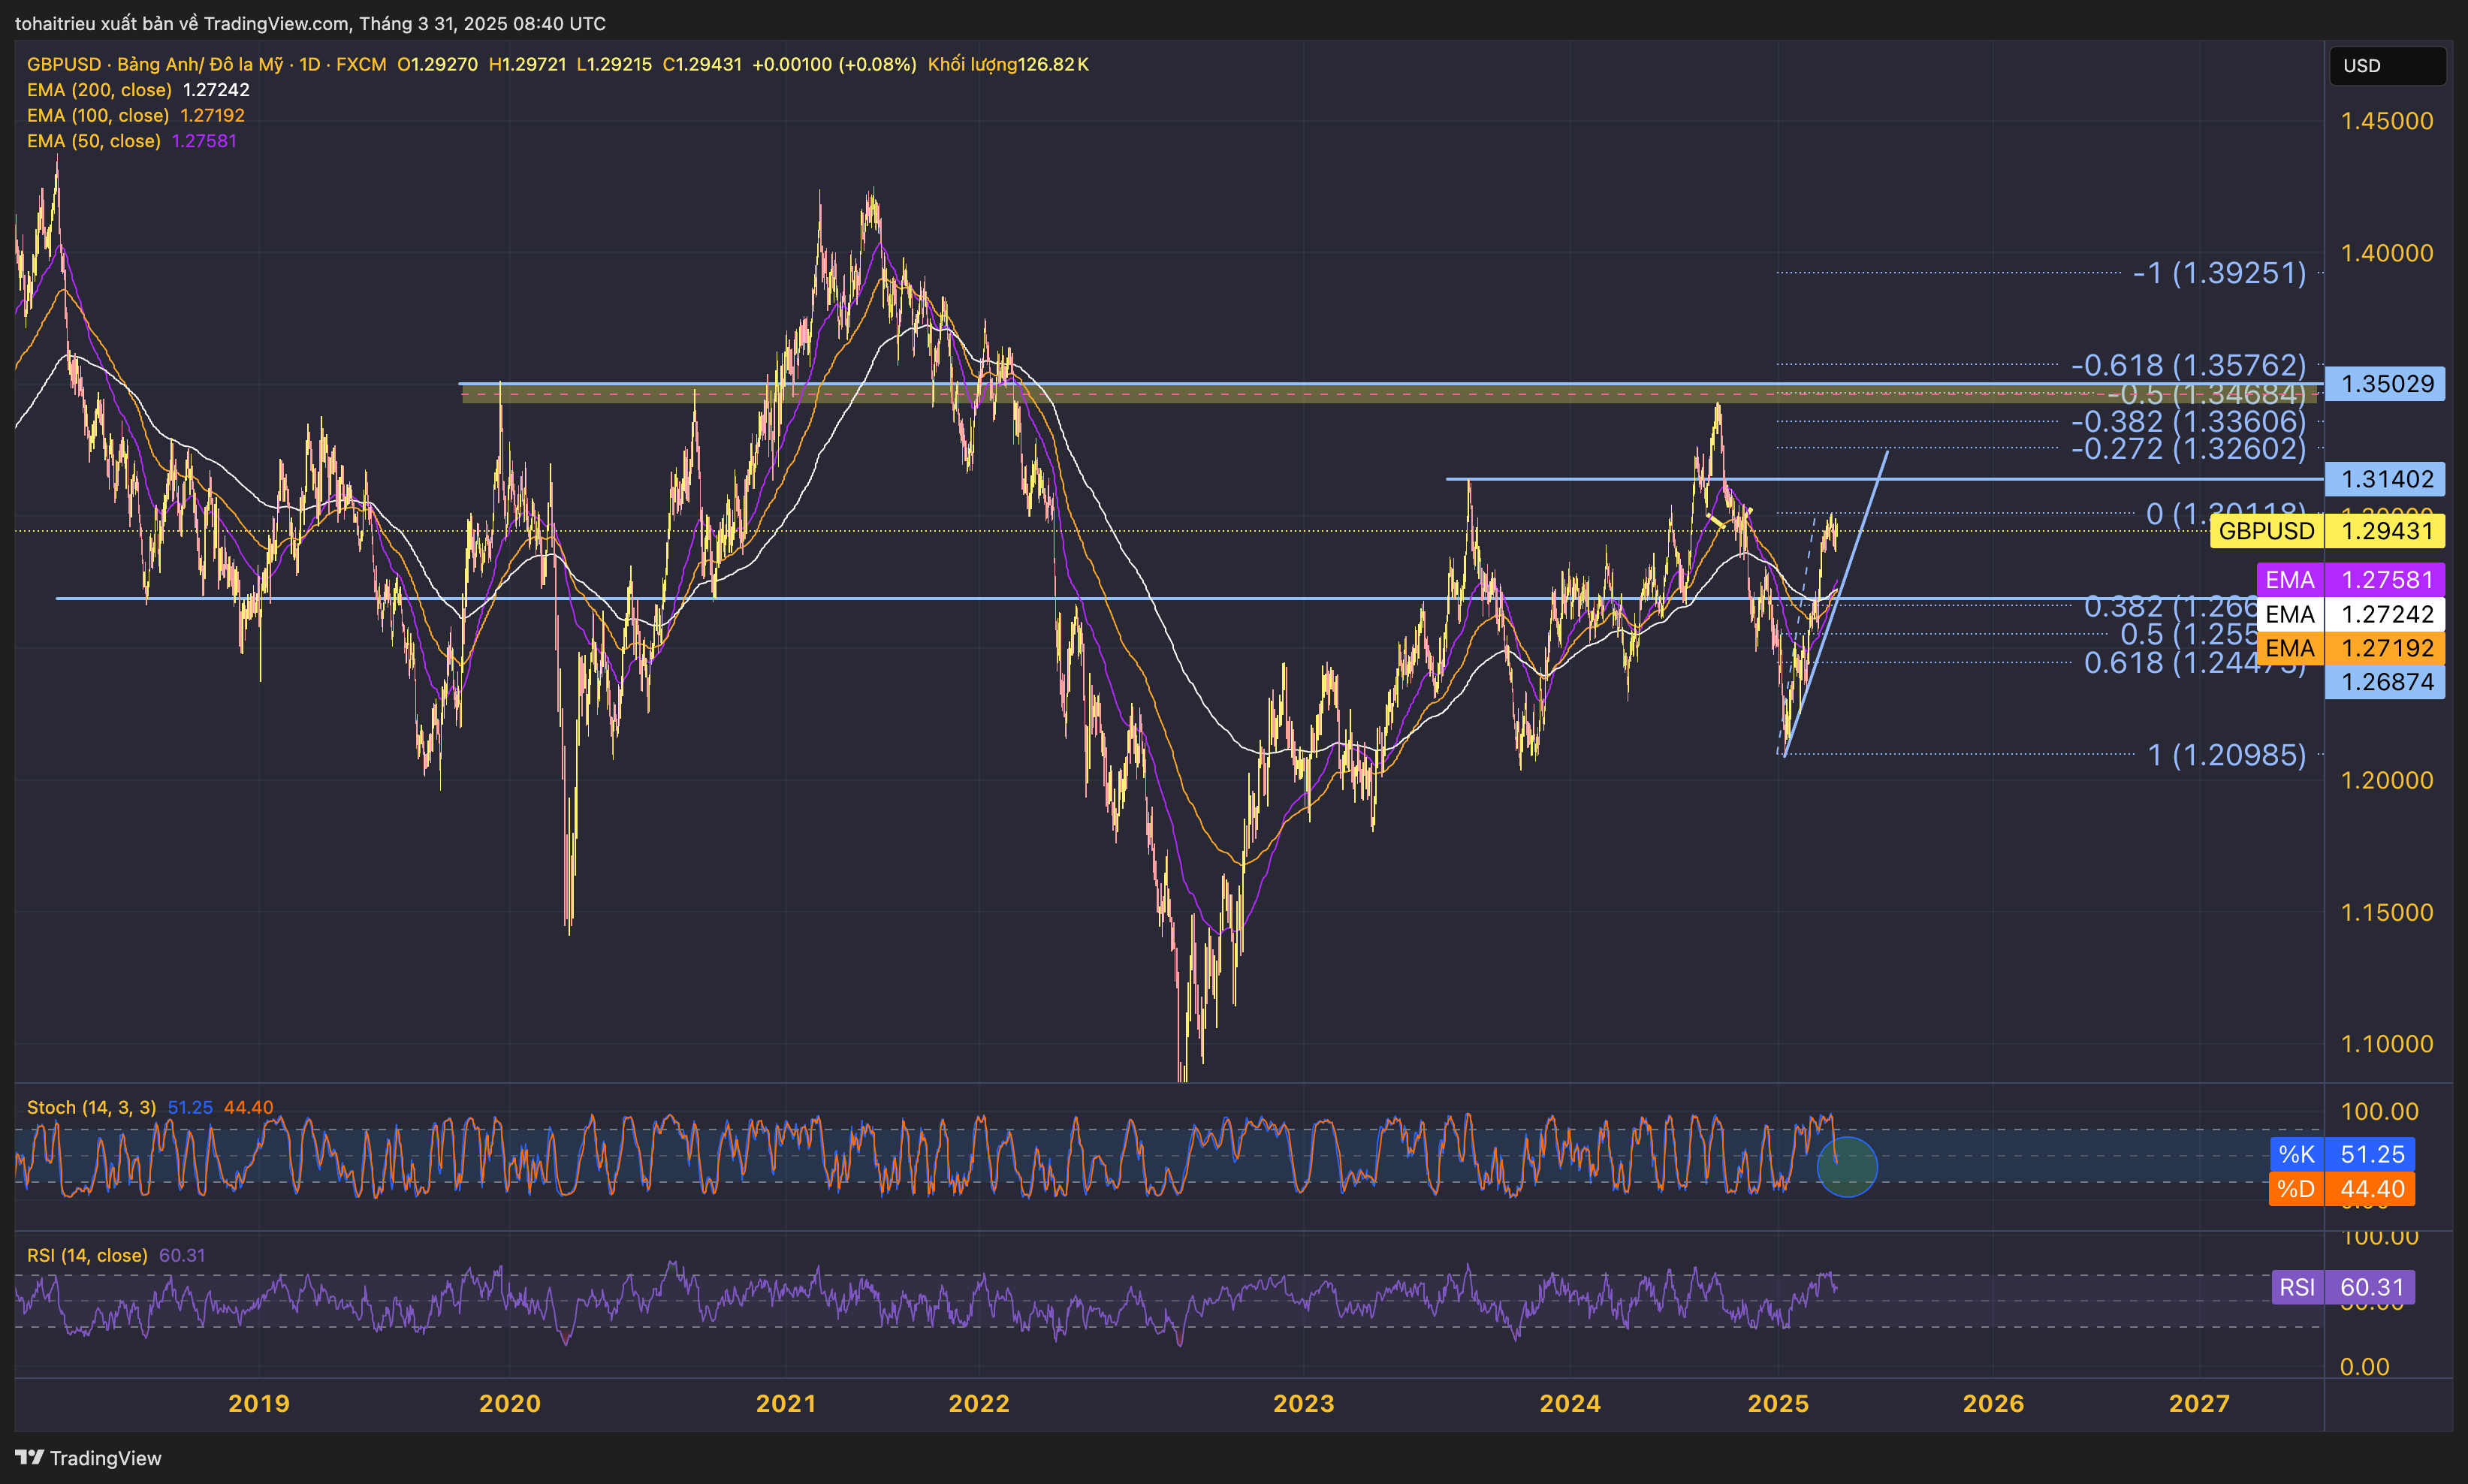Click the +0.00100 (+0.08%) change value
Image resolution: width=2468 pixels, height=1484 pixels.
coord(834,64)
